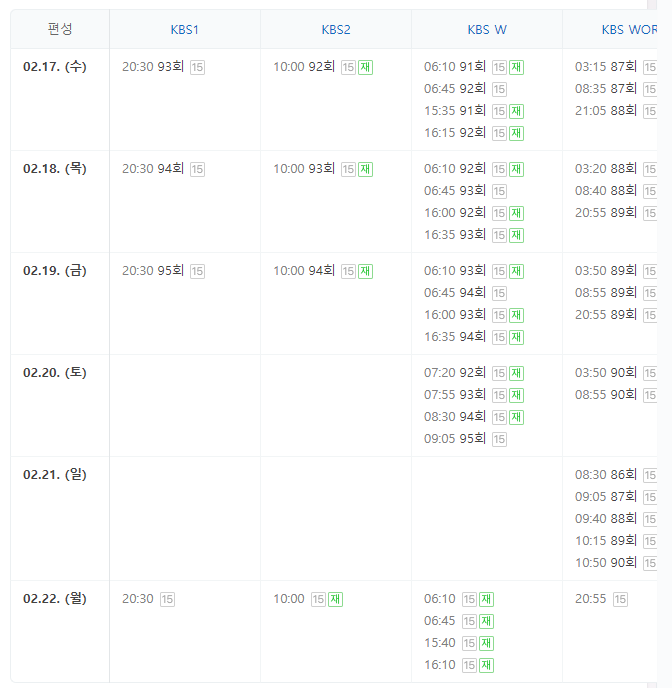Click the 편성 column header

pyautogui.click(x=60, y=29)
